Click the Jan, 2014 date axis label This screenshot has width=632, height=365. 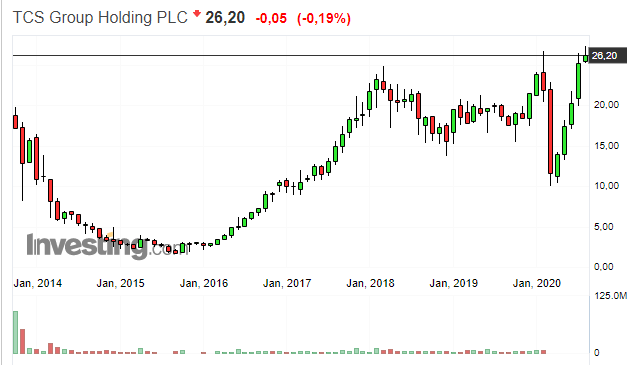[37, 283]
